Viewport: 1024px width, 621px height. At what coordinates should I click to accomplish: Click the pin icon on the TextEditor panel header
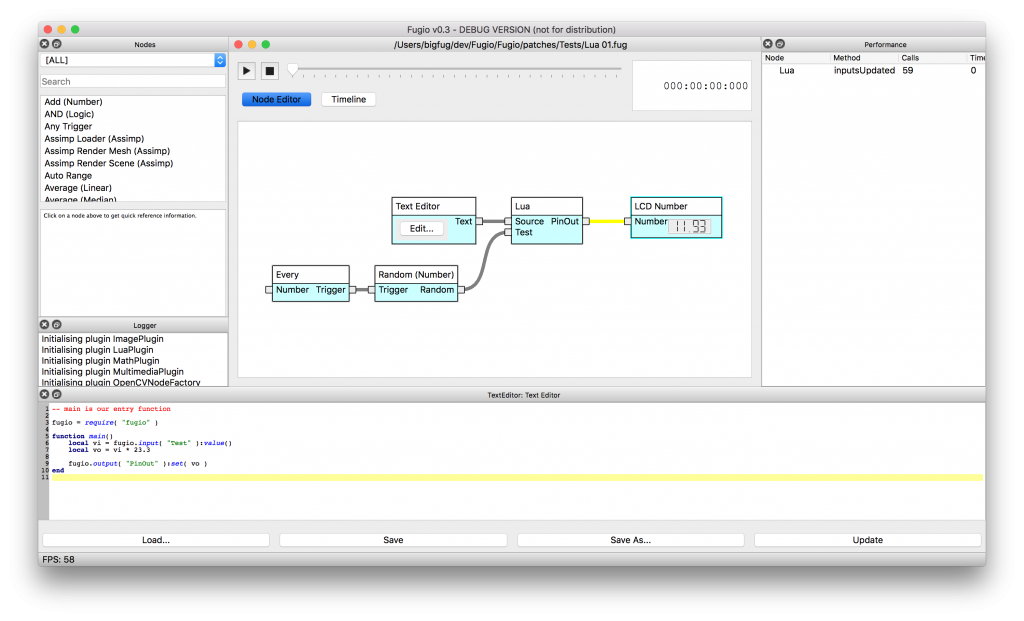tap(55, 394)
